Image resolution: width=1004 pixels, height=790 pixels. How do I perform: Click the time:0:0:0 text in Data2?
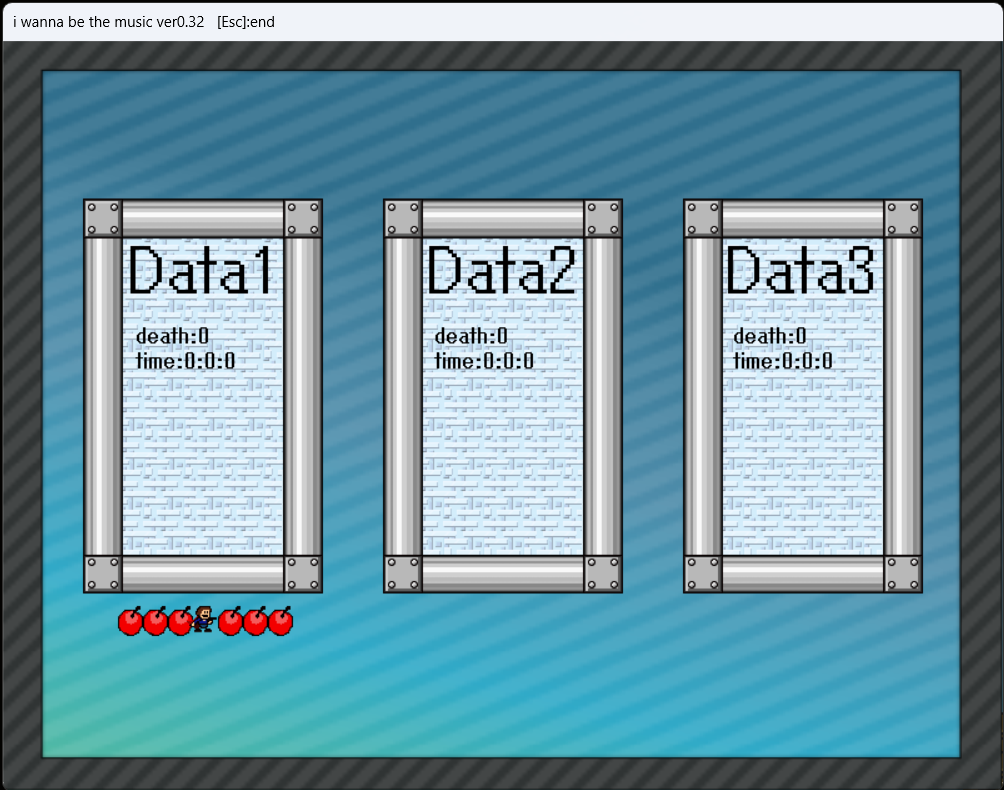[484, 361]
